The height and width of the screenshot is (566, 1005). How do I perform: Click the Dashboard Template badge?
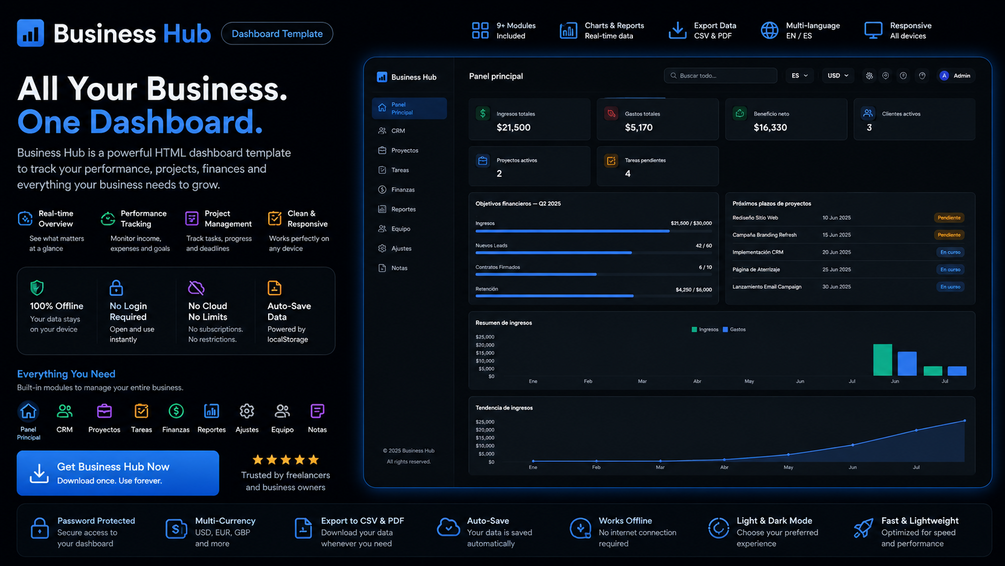(277, 33)
